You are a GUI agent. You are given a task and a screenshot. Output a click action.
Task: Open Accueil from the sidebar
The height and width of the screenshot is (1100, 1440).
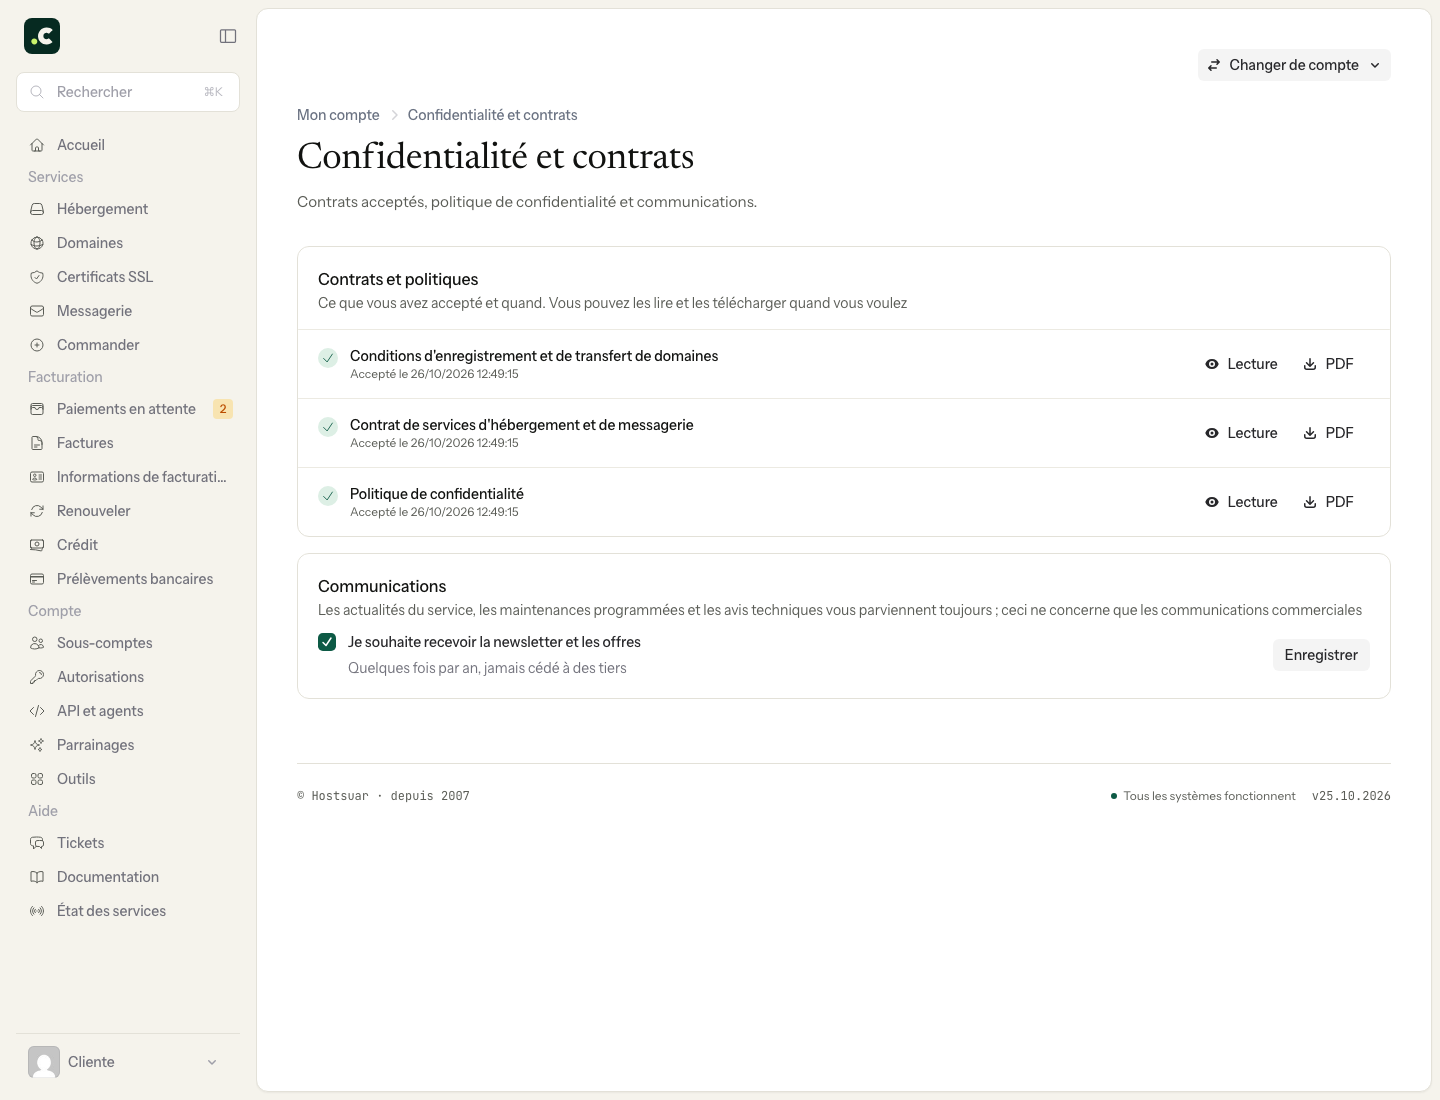tap(128, 145)
